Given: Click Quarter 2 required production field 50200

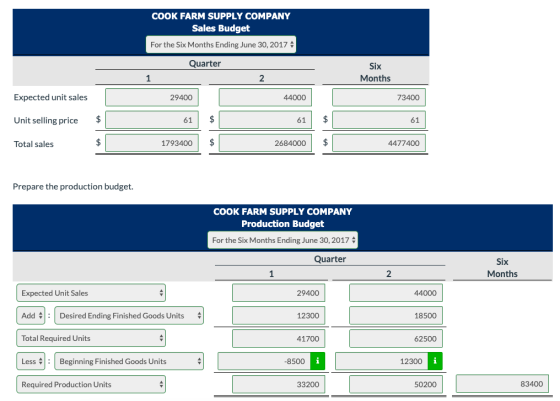Looking at the screenshot, I should pyautogui.click(x=396, y=384).
